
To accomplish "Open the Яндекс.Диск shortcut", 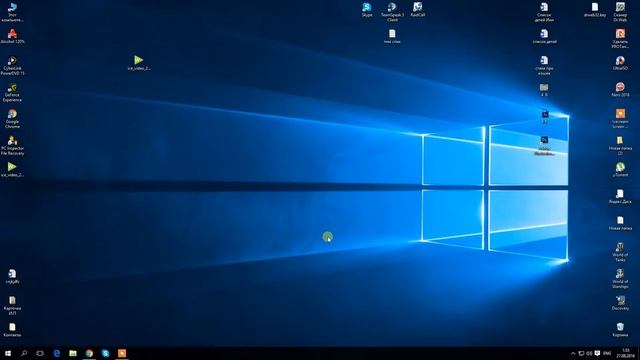I will click(620, 196).
